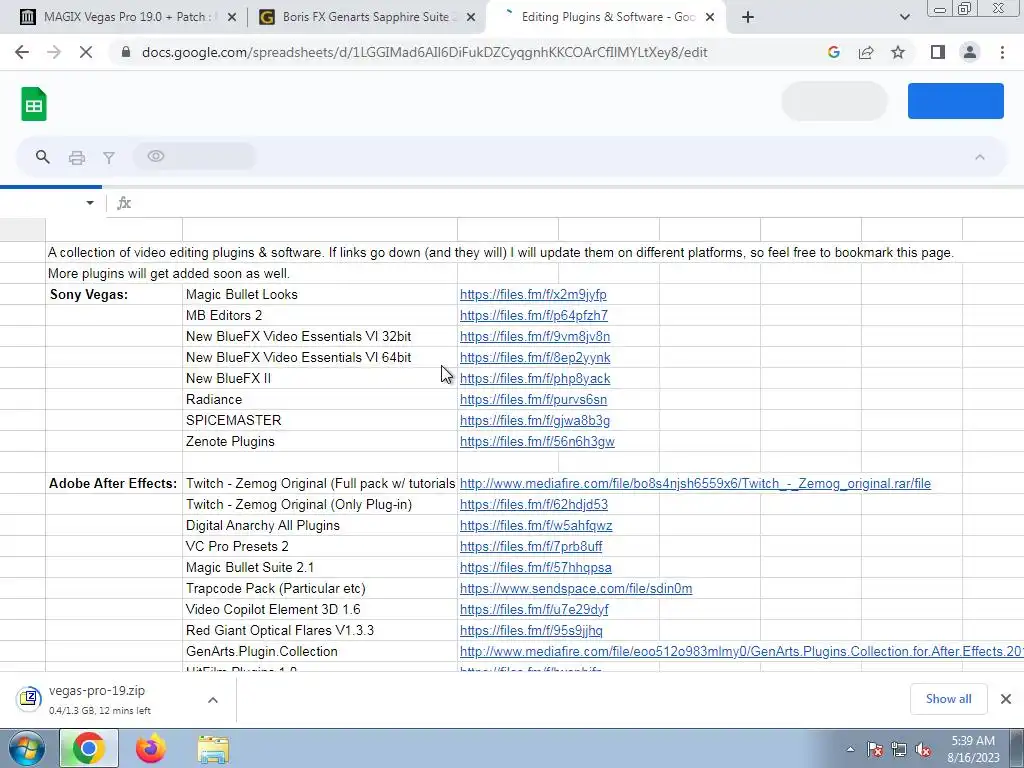Toggle the view-only eye icon
1024x768 pixels.
pyautogui.click(x=155, y=156)
